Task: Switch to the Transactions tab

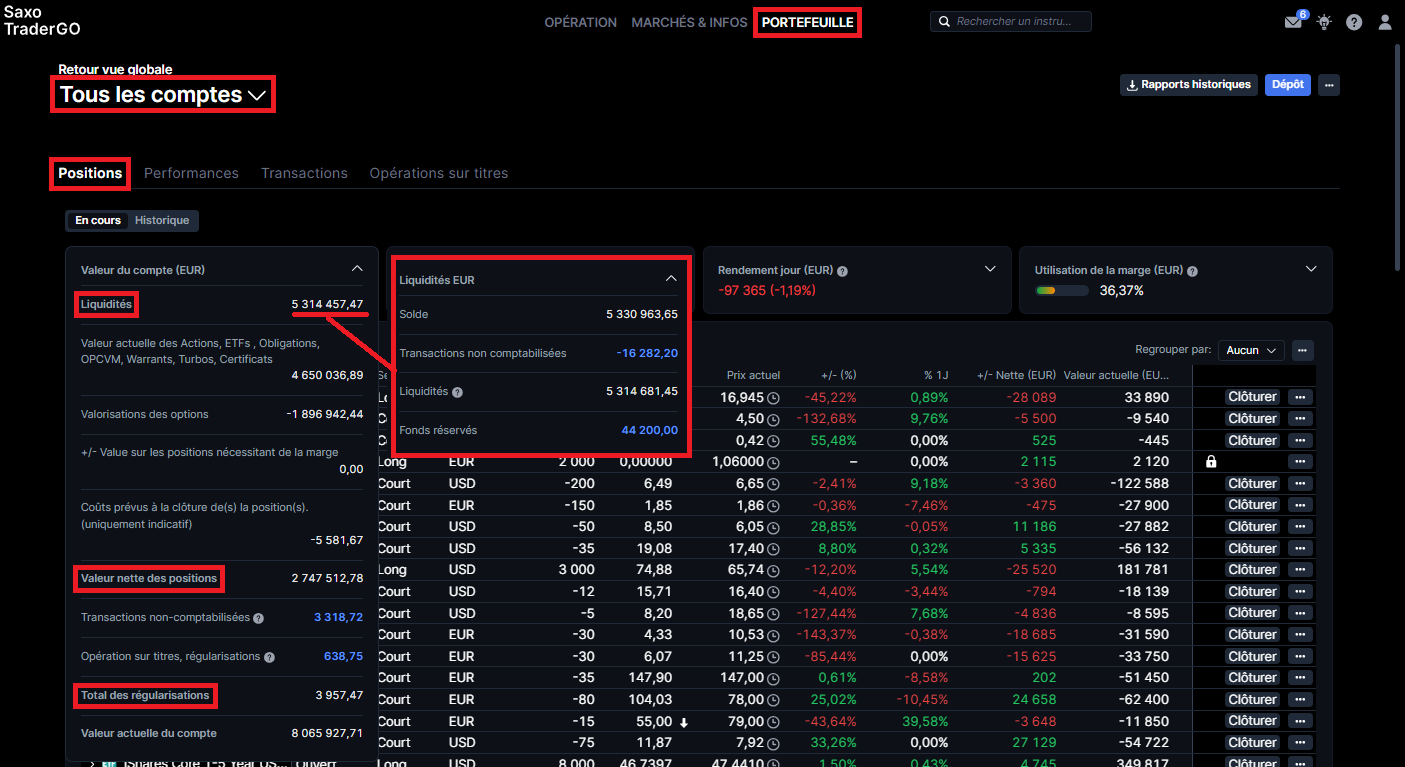Action: [x=304, y=173]
